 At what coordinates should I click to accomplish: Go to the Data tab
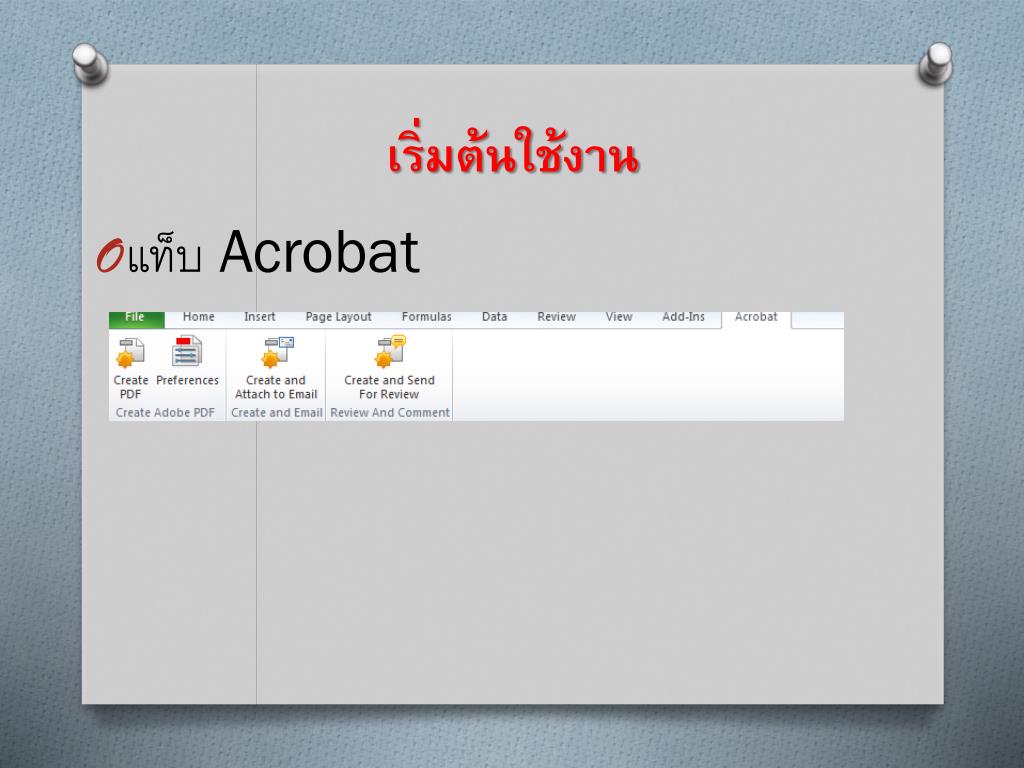click(494, 317)
